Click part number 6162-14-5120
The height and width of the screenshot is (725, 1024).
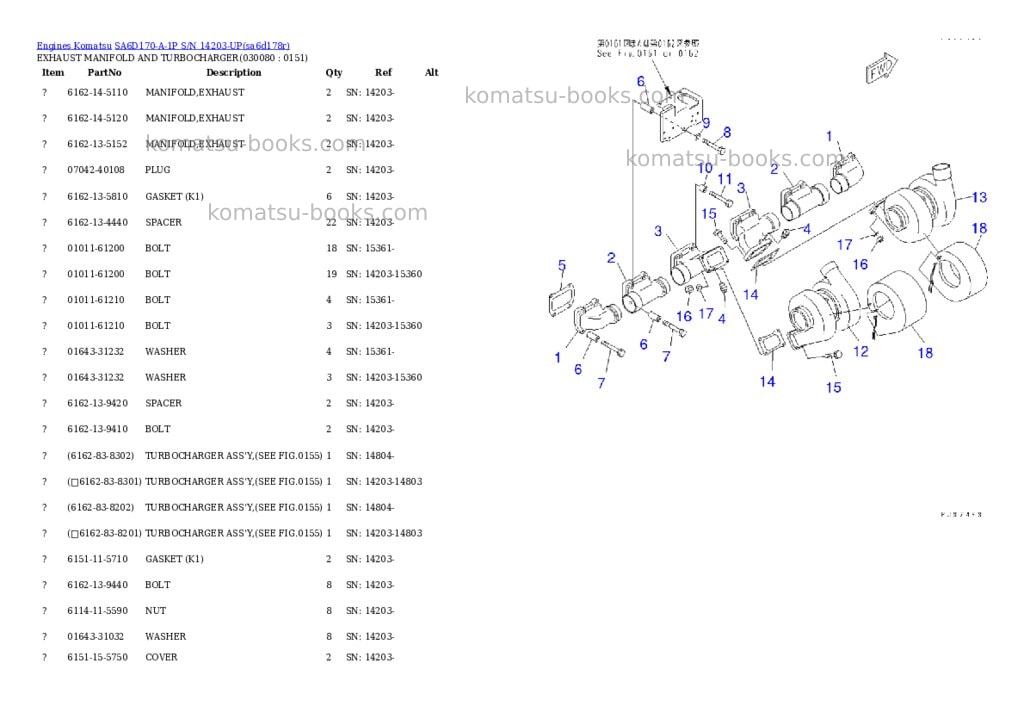pos(97,118)
